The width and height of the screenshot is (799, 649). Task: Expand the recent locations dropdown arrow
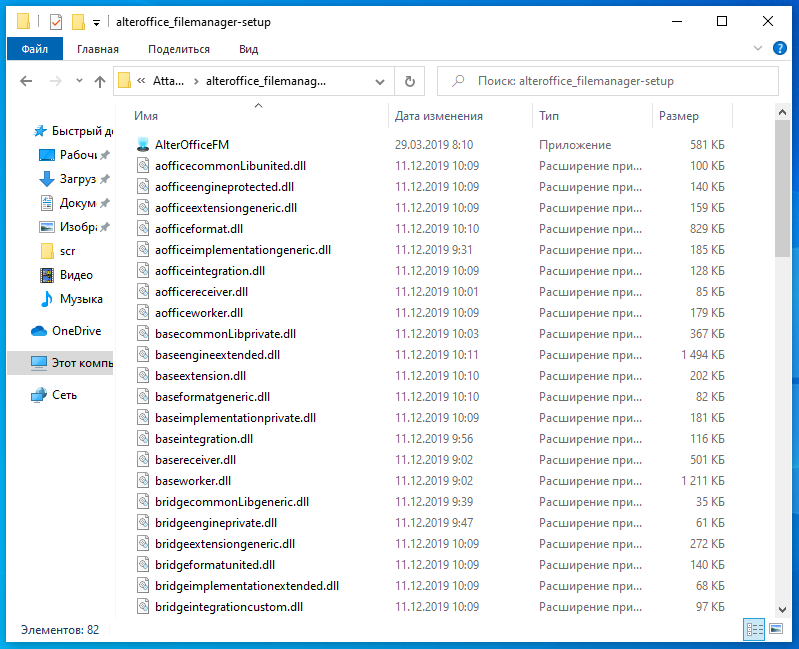(x=79, y=80)
